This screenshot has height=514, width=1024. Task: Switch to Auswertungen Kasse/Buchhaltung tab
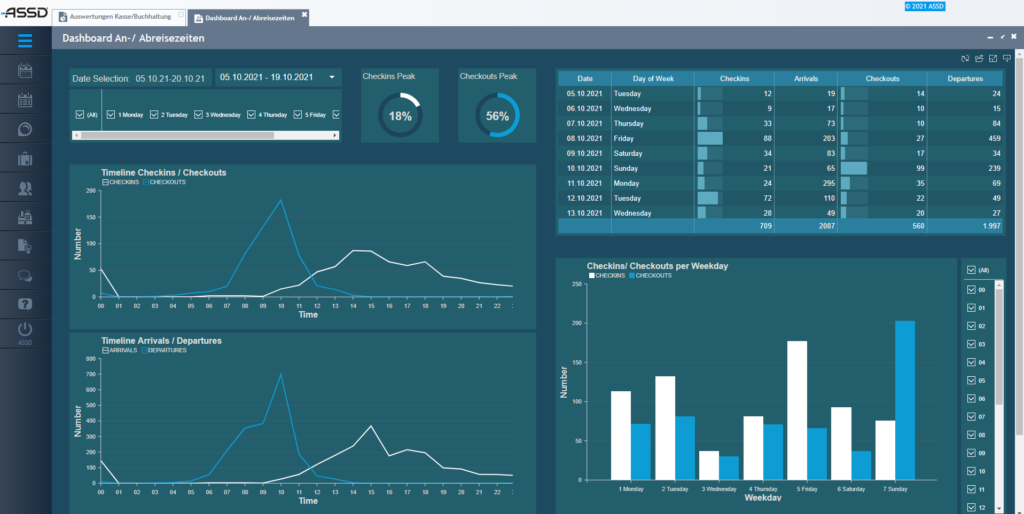(118, 18)
